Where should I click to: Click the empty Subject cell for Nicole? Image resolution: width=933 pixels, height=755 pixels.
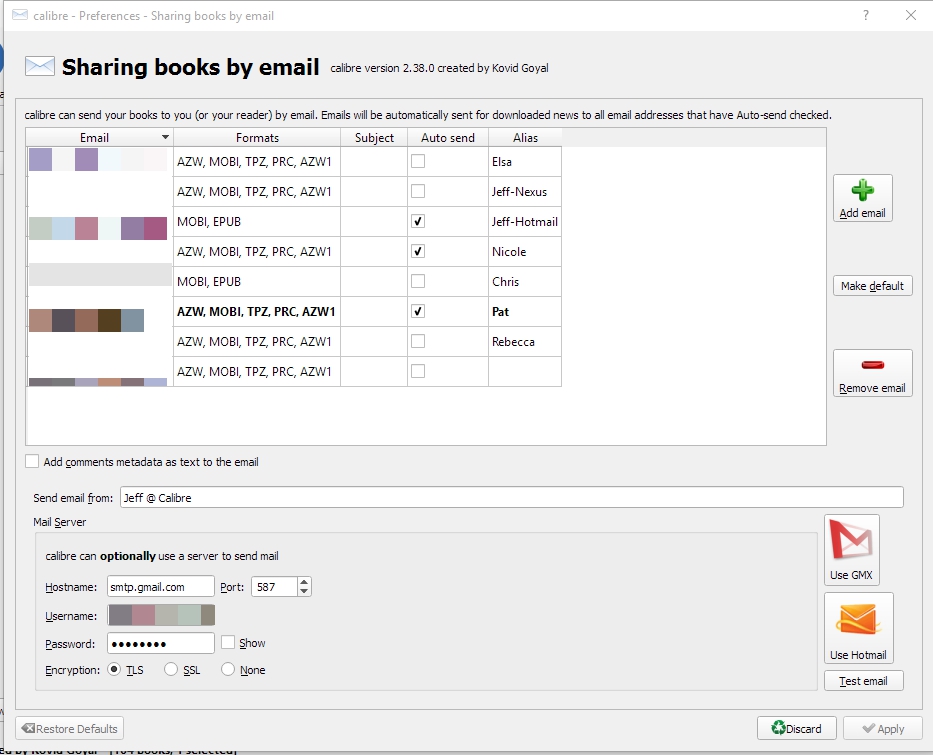(374, 252)
